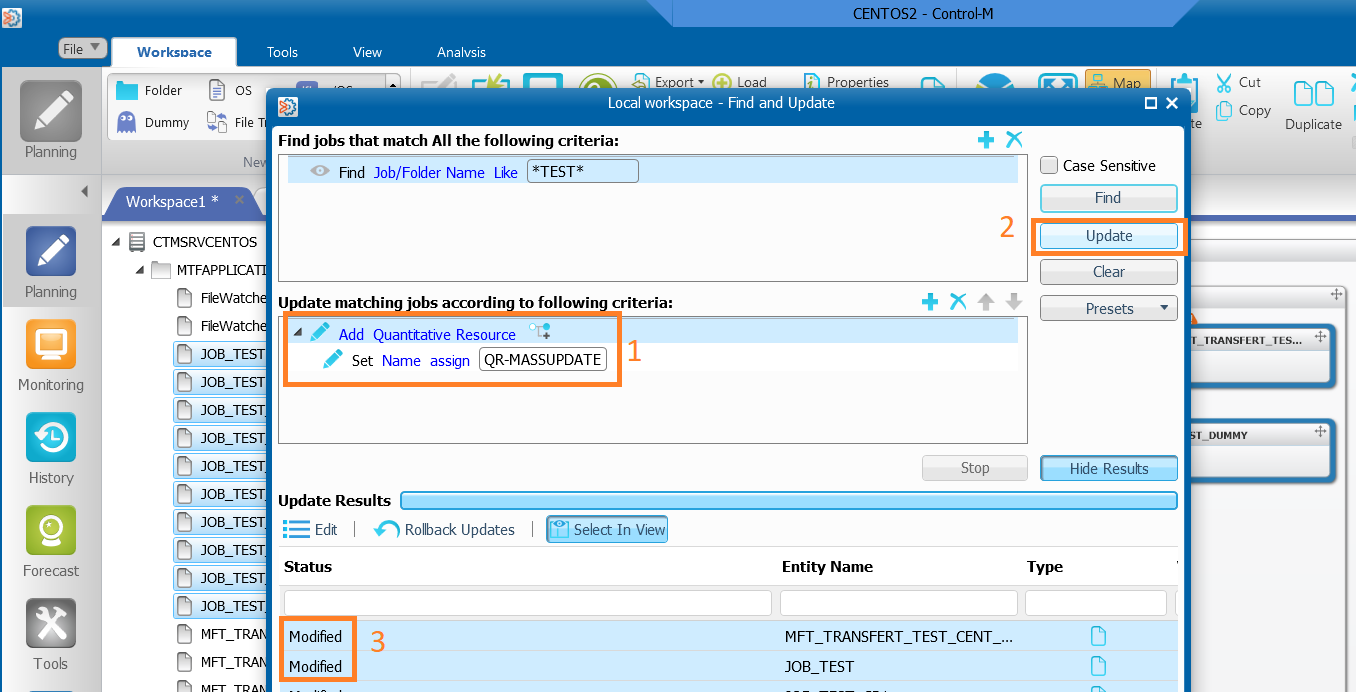Move update criterion up with arrow icon
This screenshot has width=1356, height=692.
[x=986, y=302]
